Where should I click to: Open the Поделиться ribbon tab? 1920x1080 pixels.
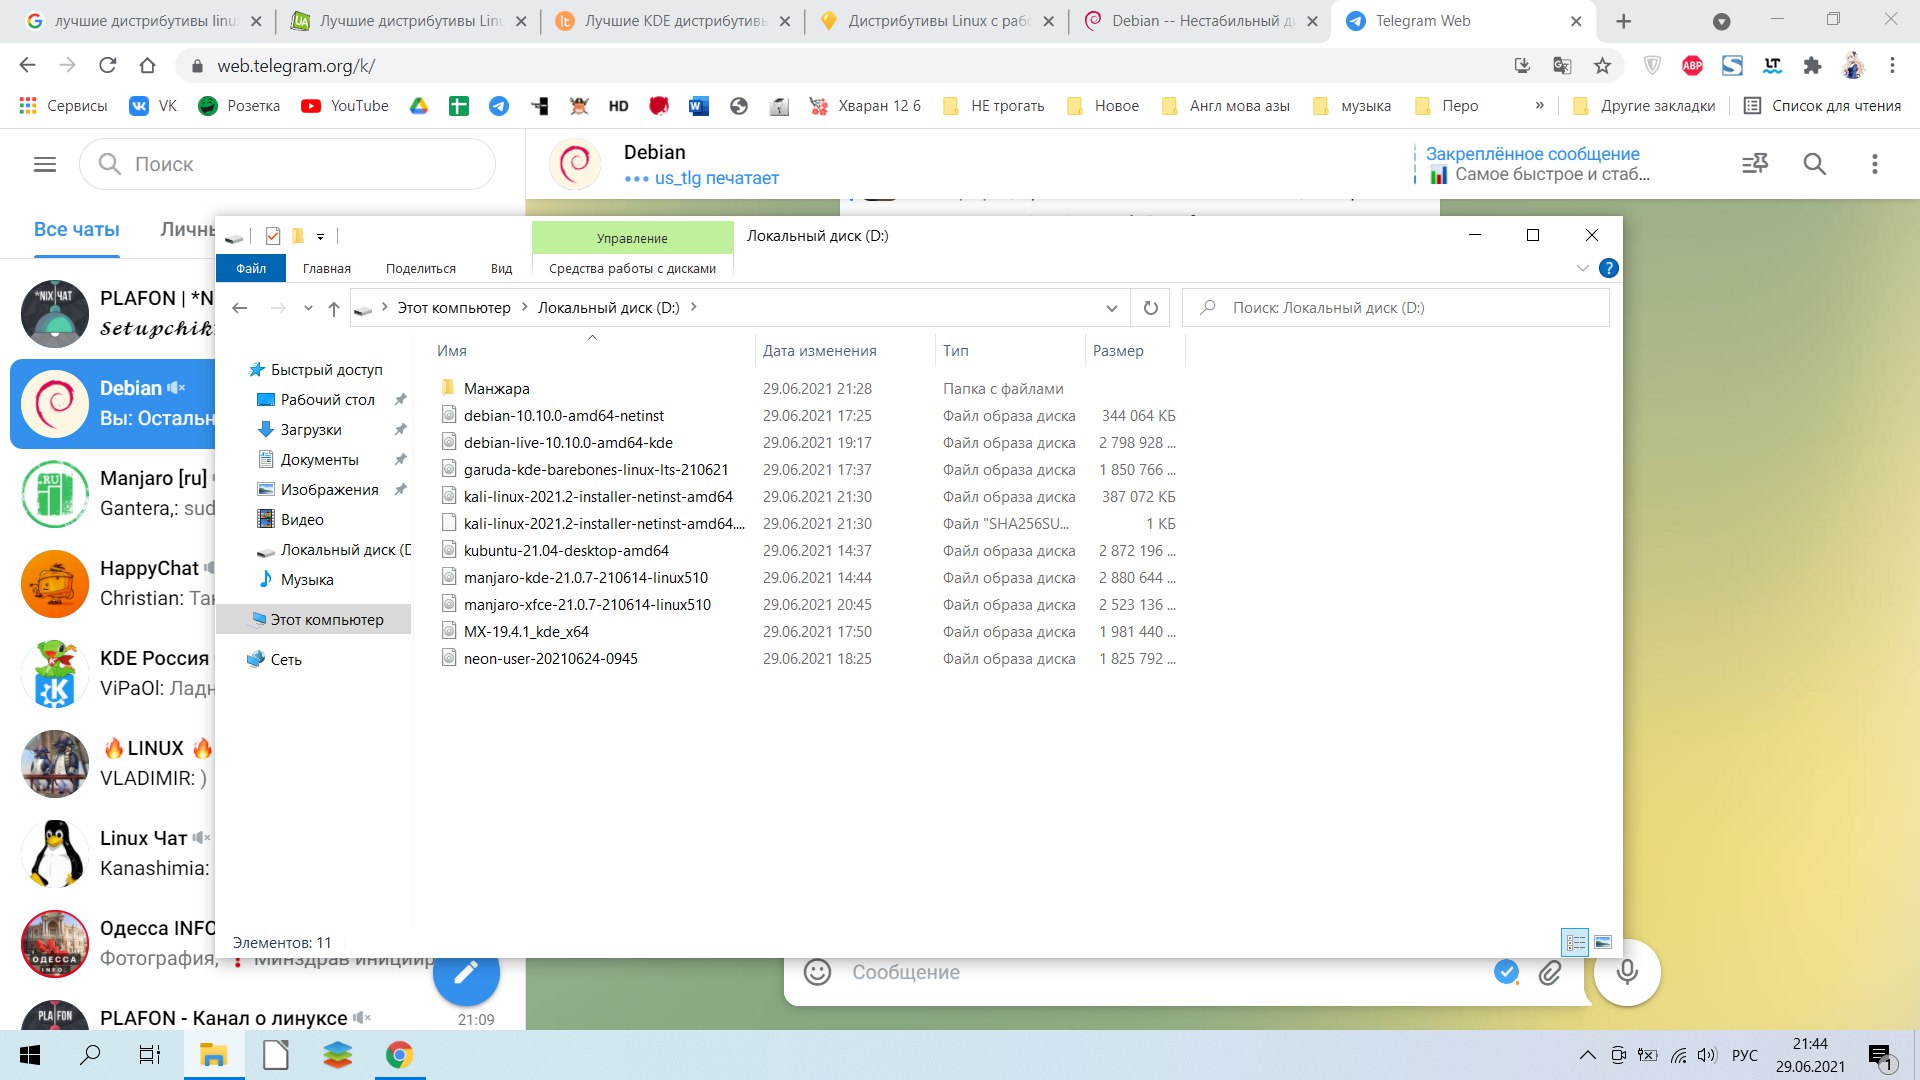[x=421, y=268]
